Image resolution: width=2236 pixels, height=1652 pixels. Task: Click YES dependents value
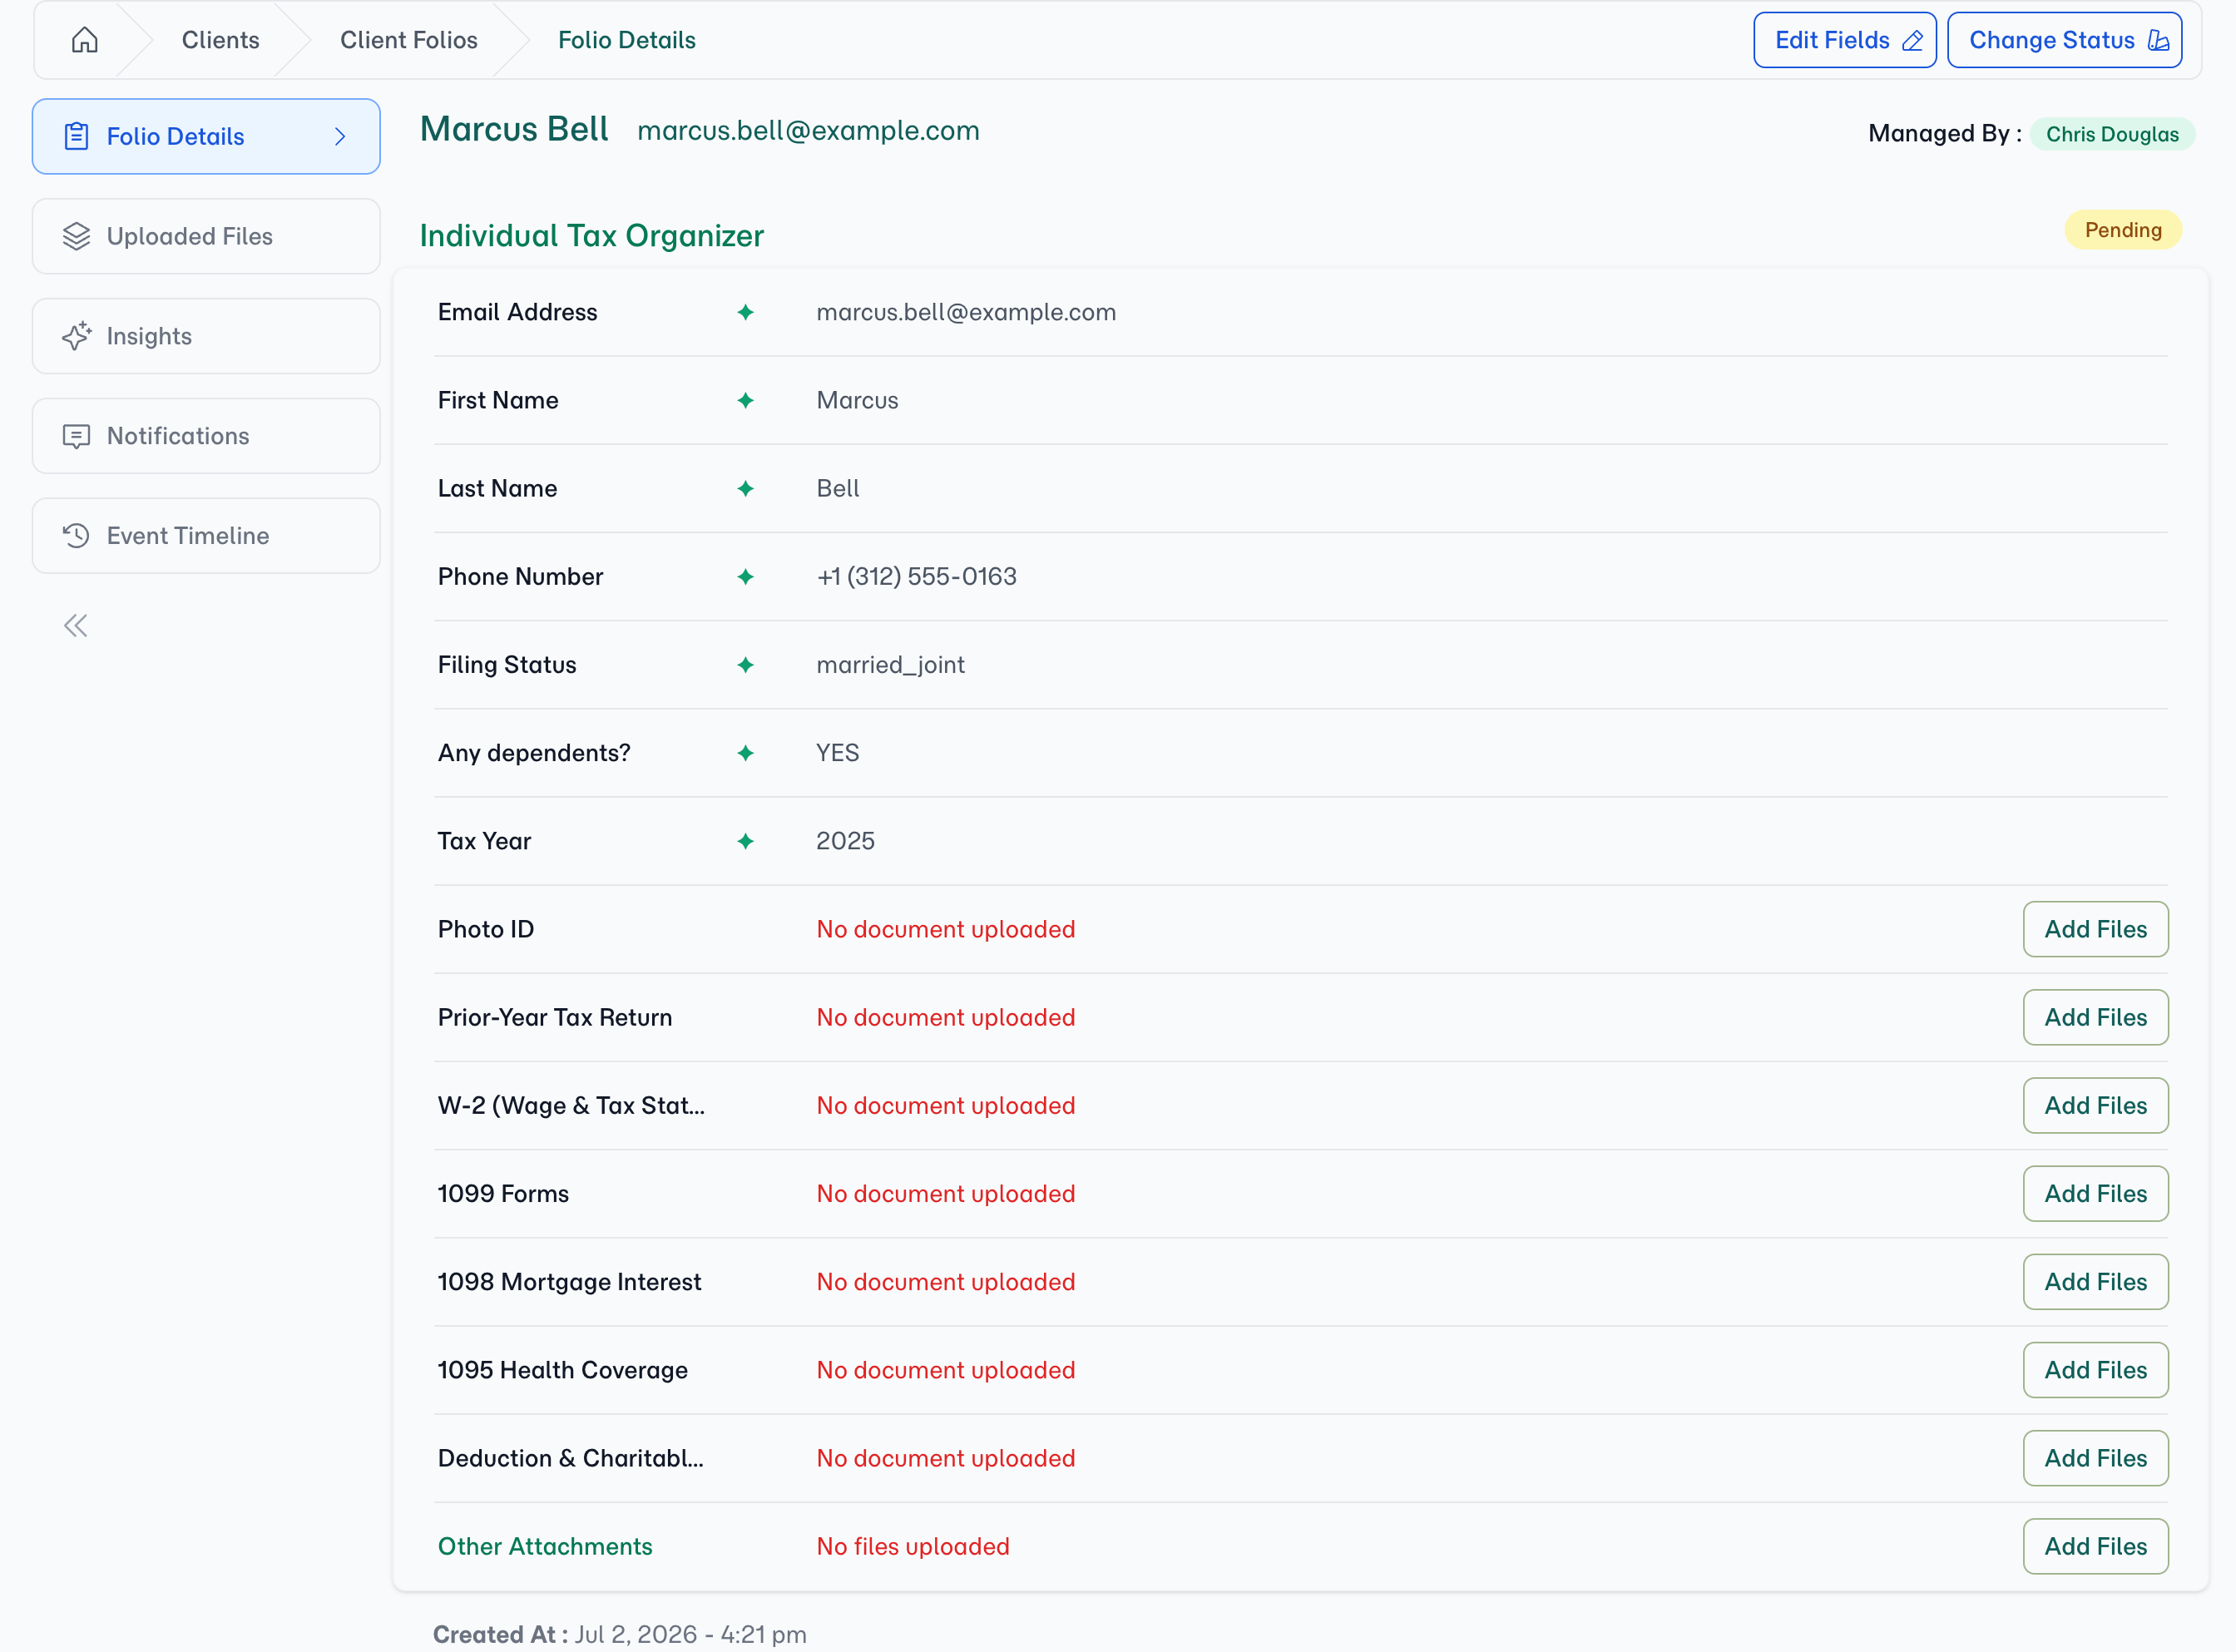(837, 753)
